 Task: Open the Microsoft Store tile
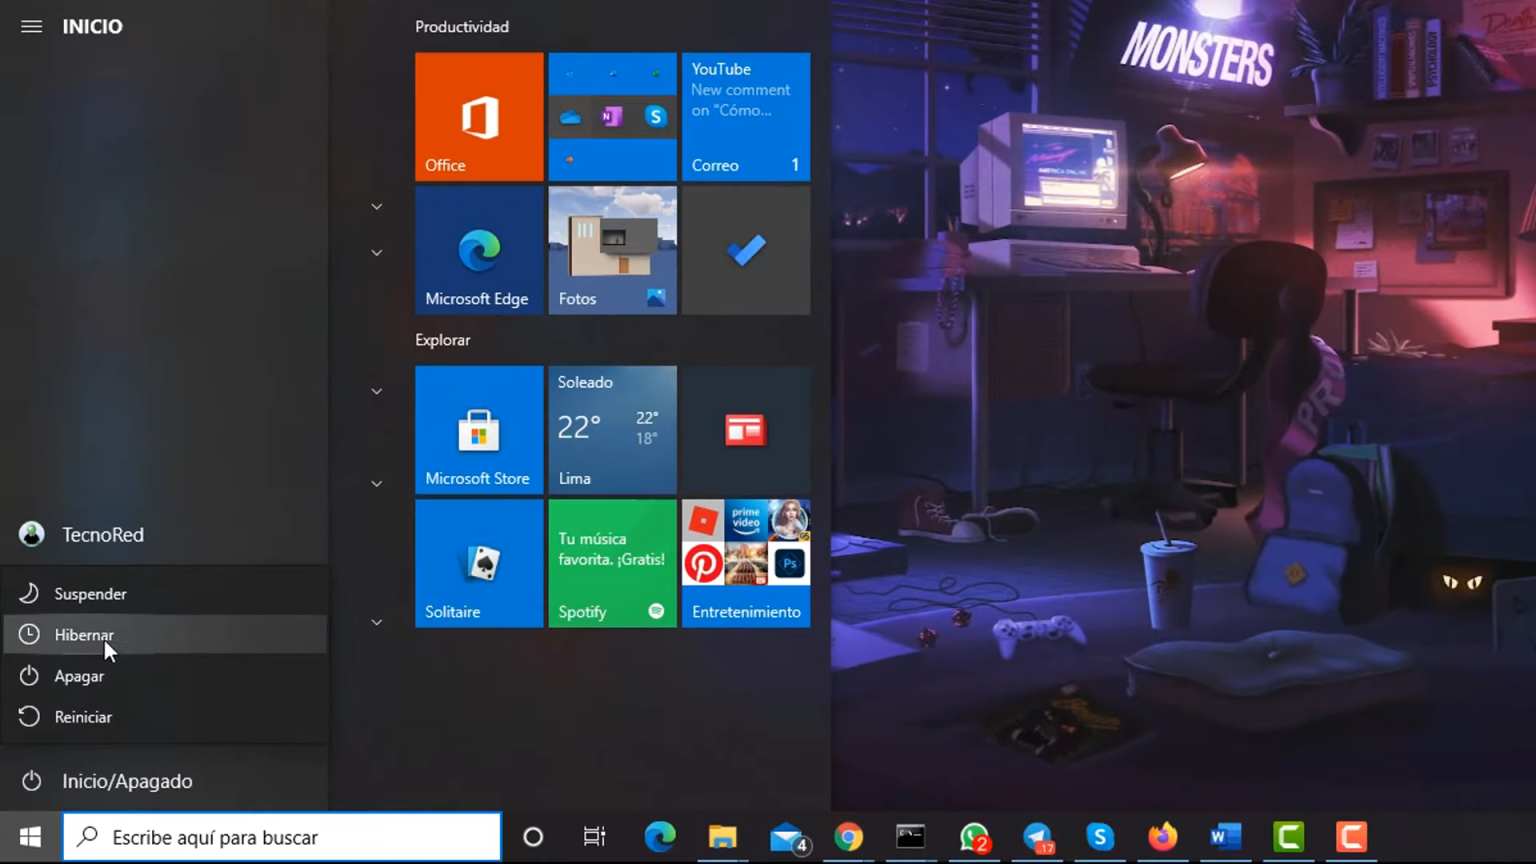tap(479, 430)
